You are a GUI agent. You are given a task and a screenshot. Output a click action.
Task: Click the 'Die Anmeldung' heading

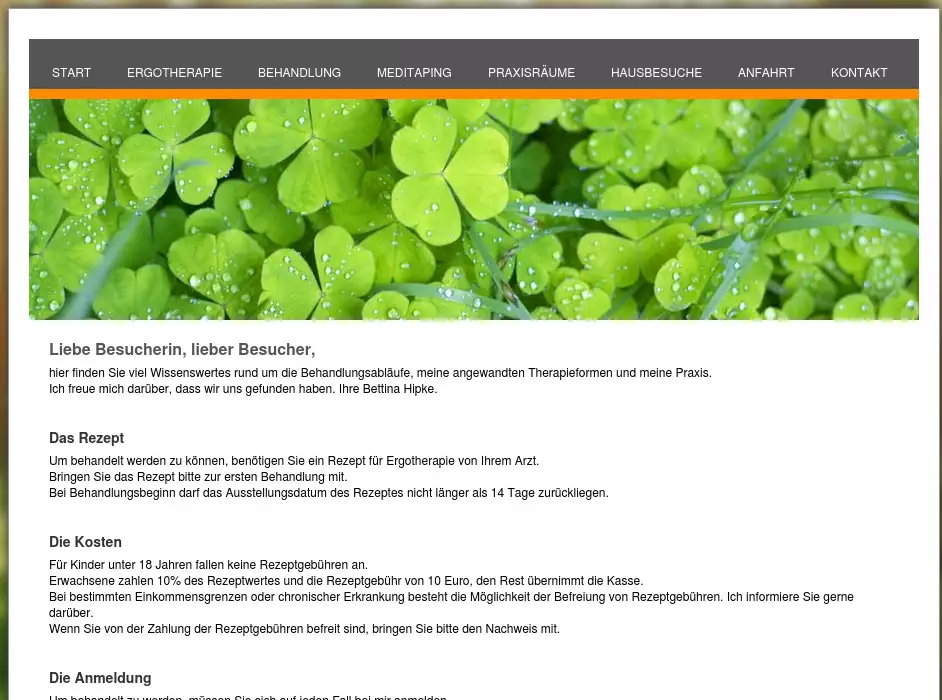pyautogui.click(x=100, y=678)
